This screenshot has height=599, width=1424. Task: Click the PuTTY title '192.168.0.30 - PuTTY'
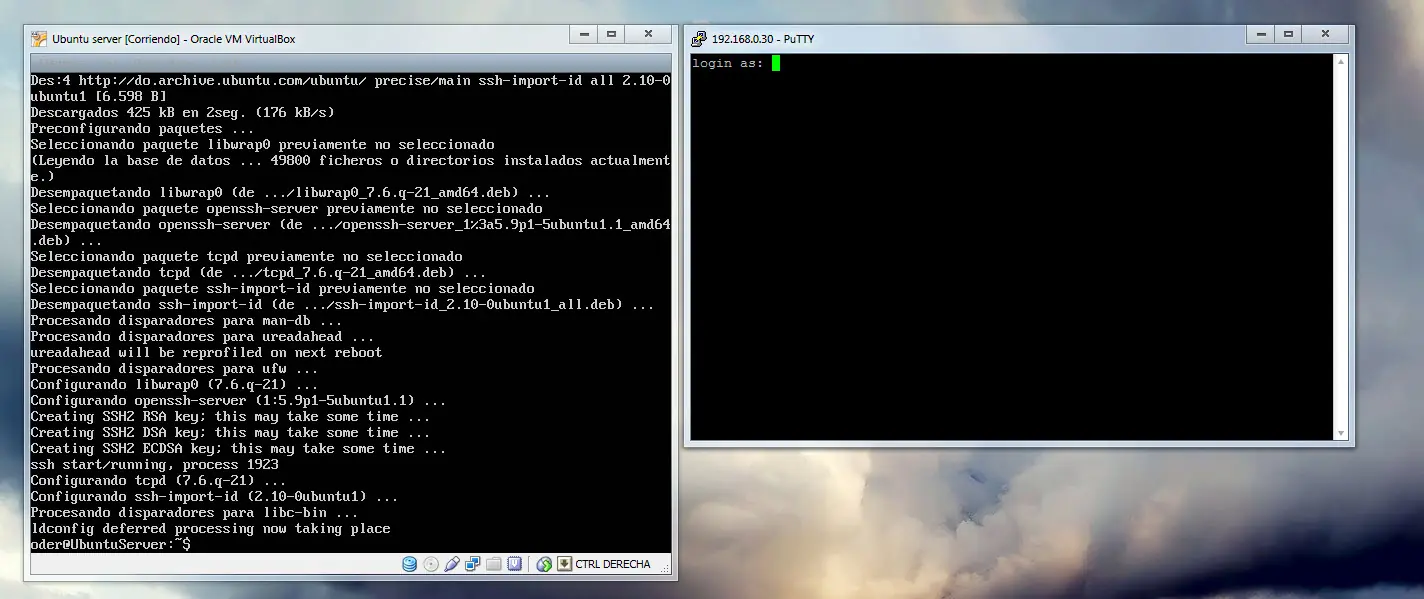[762, 39]
